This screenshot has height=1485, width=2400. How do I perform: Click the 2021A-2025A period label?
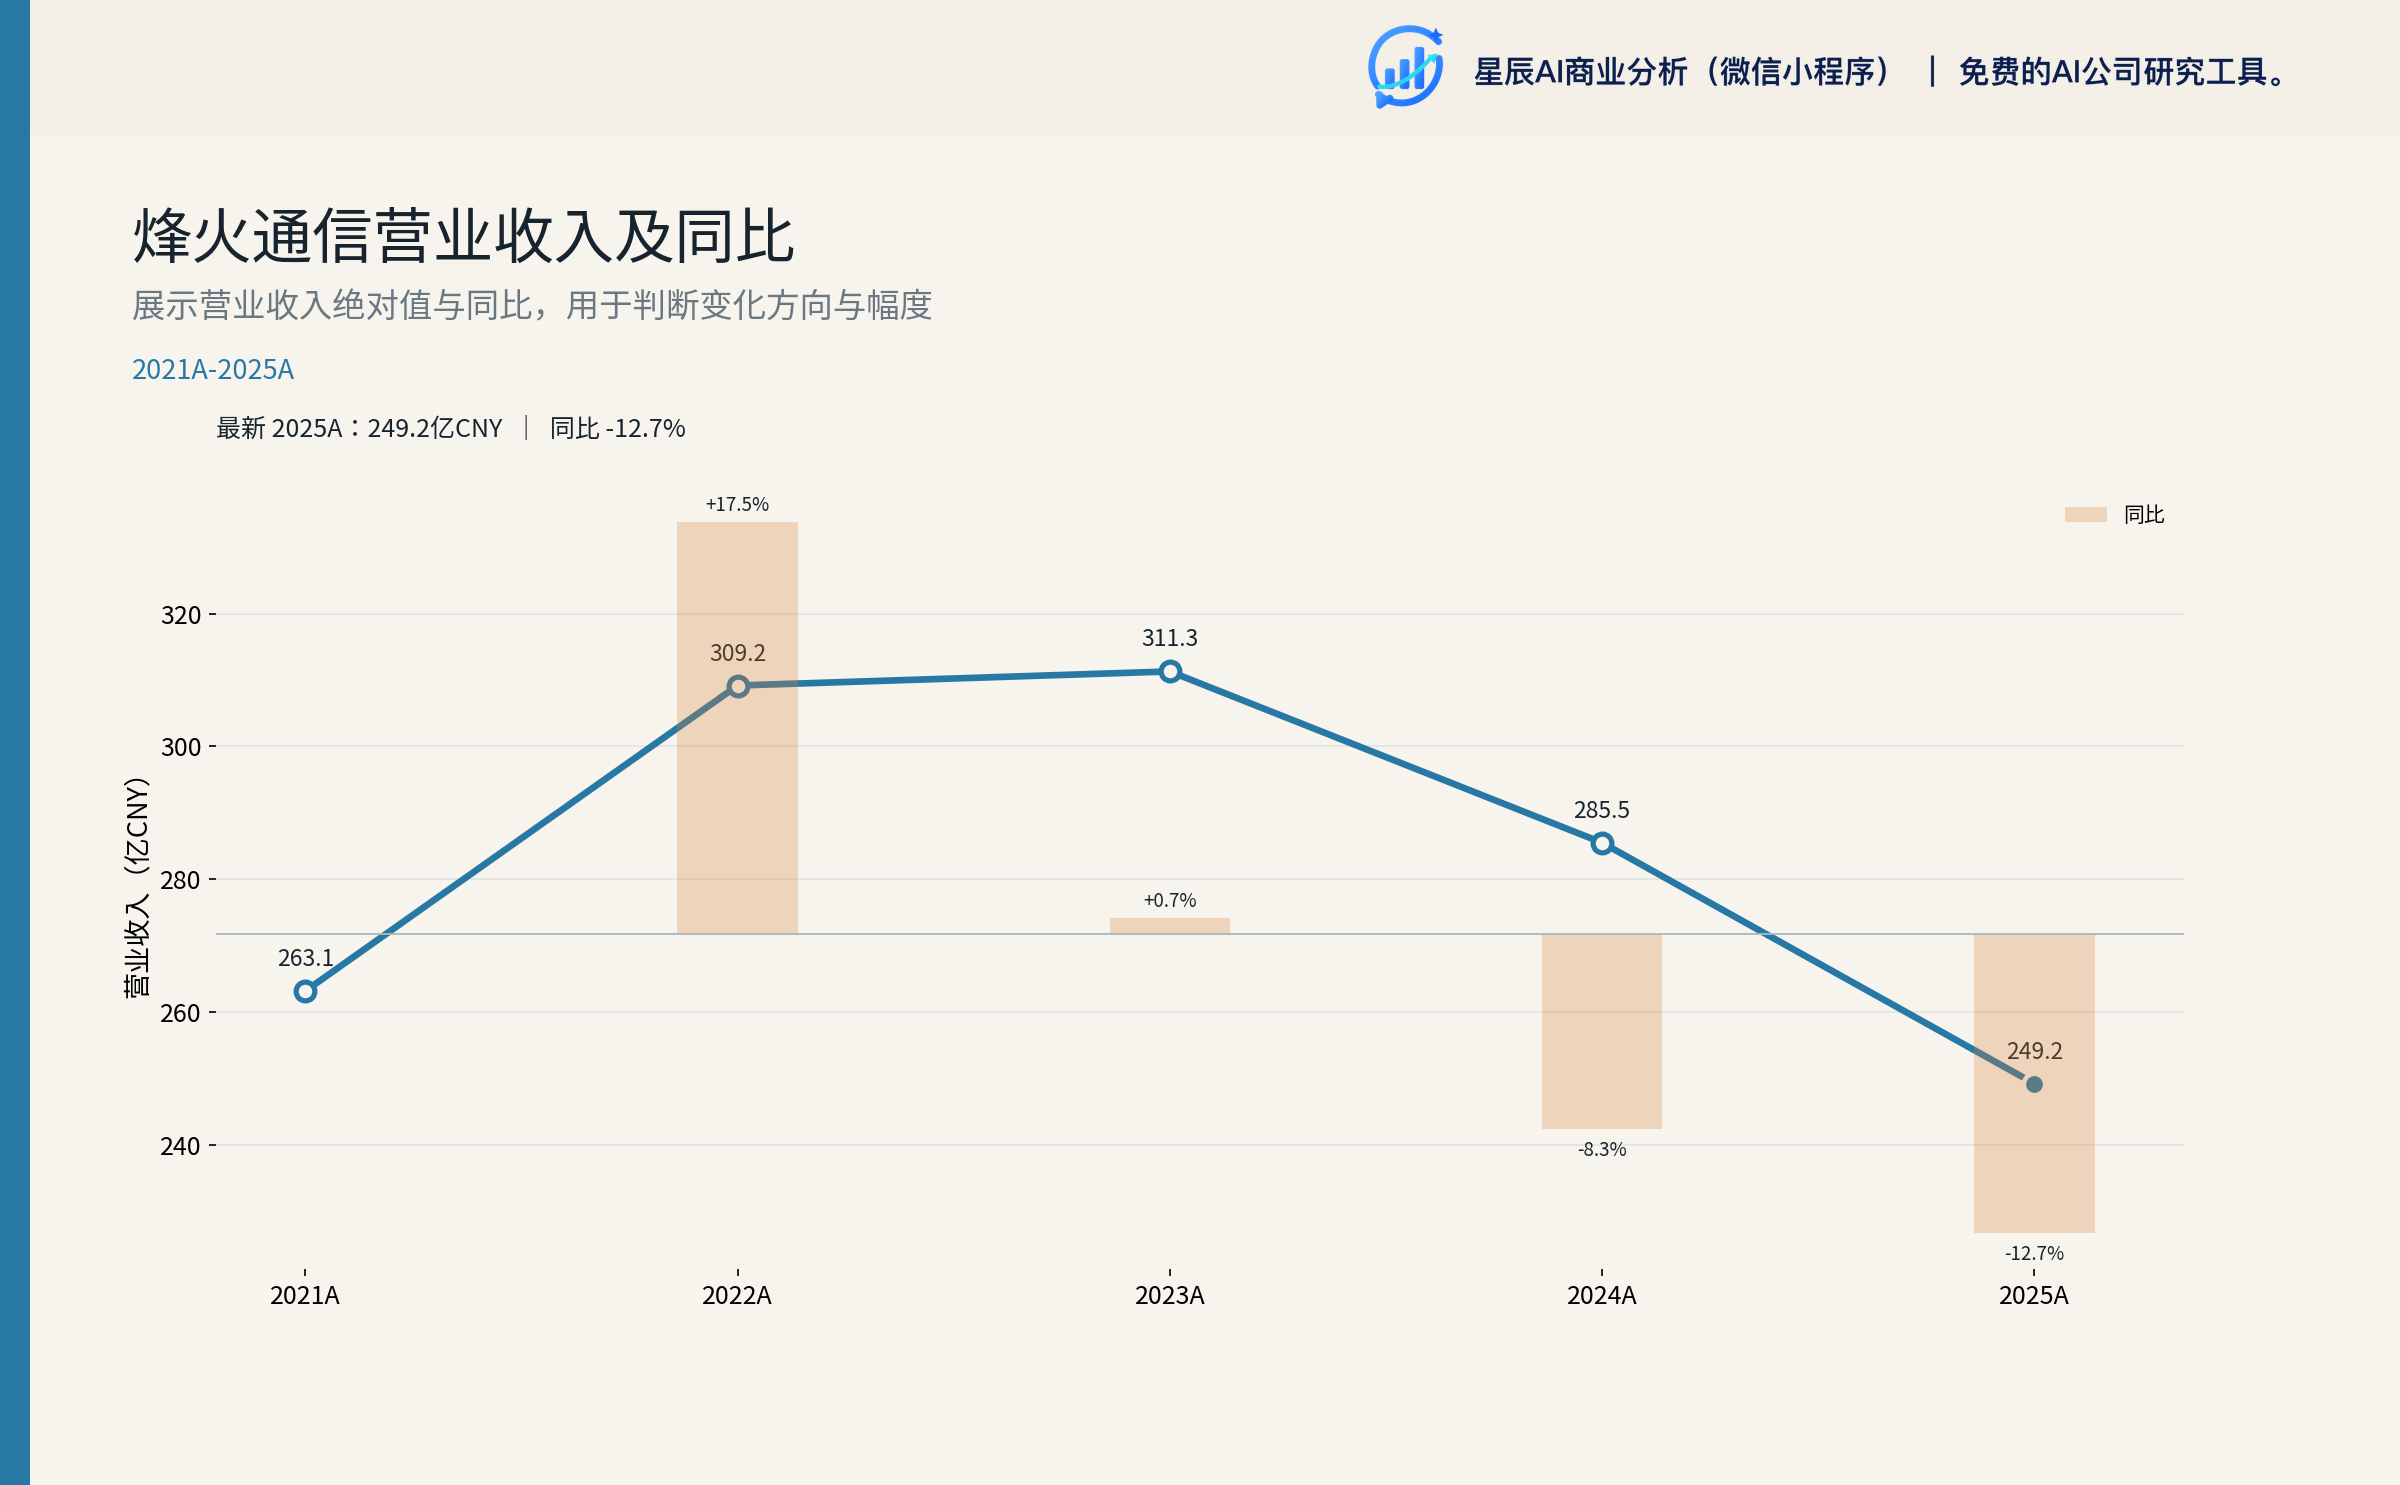(x=213, y=369)
